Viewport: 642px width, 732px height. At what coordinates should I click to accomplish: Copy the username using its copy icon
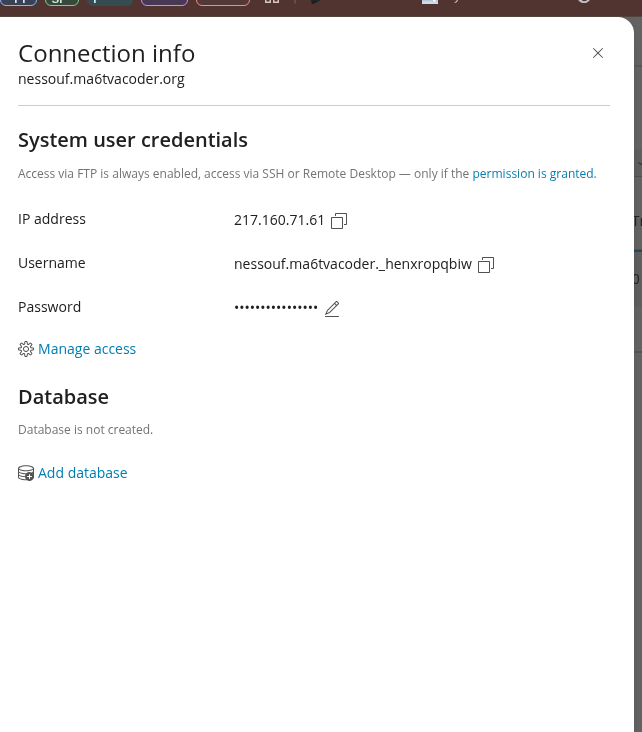[486, 265]
